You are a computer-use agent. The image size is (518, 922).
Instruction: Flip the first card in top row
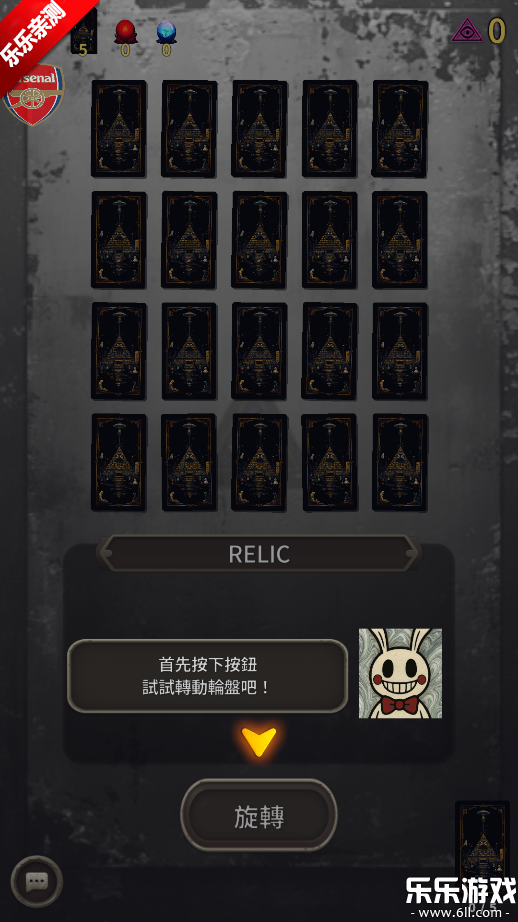[119, 129]
